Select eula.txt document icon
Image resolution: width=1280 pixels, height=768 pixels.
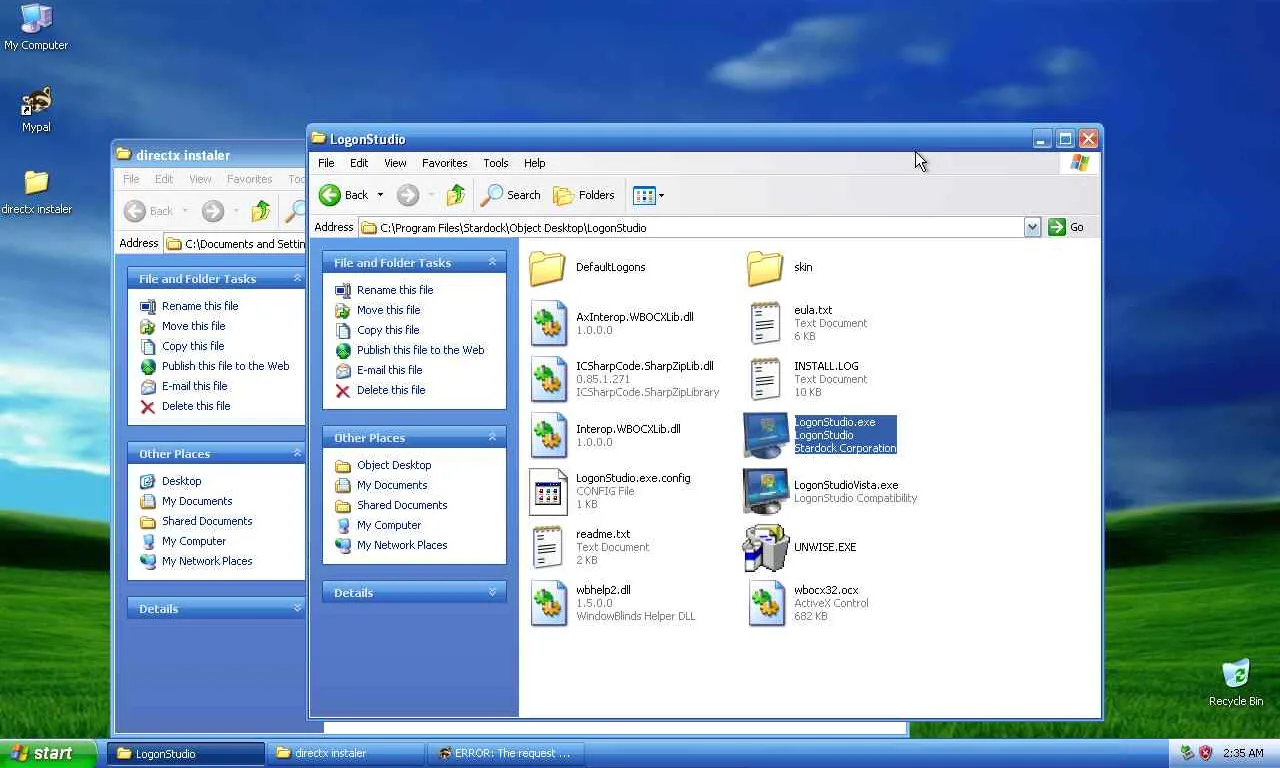(x=766, y=323)
